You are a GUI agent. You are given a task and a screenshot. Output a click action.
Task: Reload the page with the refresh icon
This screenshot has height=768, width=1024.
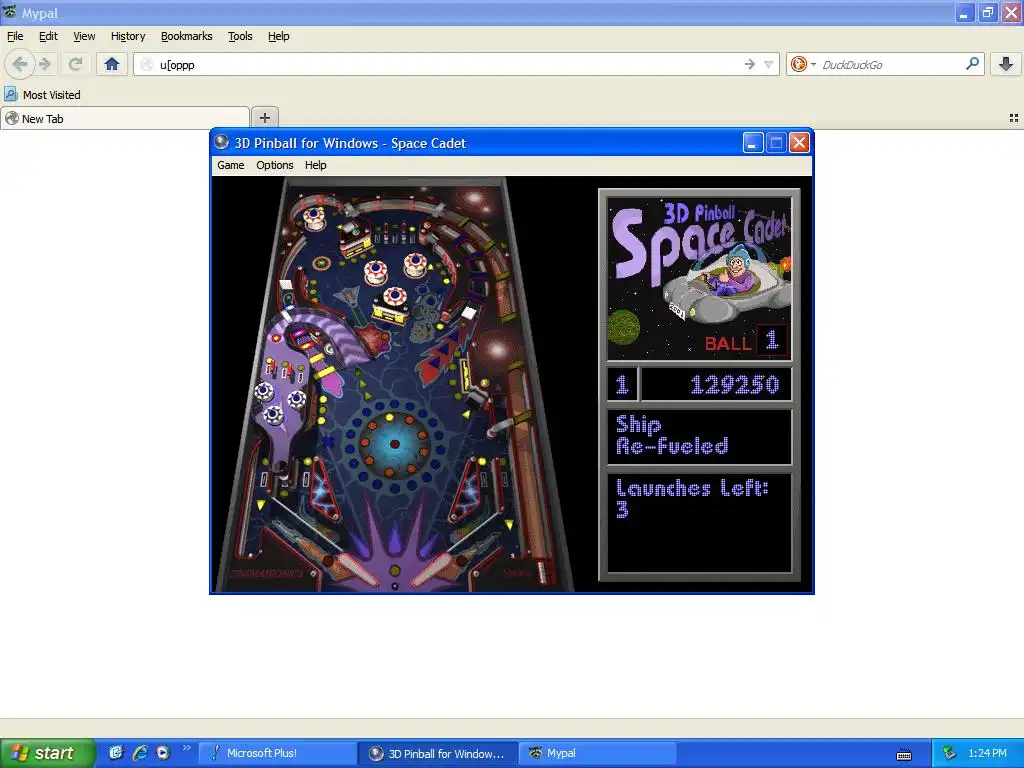point(75,64)
